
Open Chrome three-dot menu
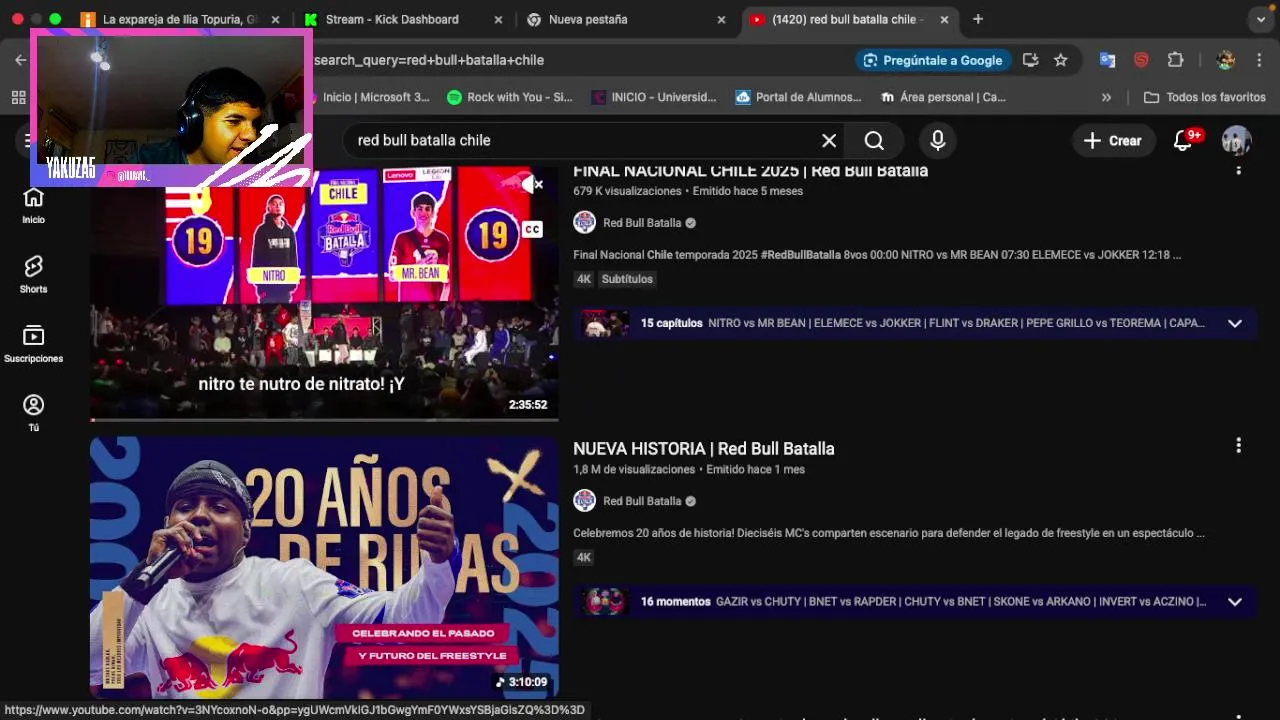(1259, 60)
